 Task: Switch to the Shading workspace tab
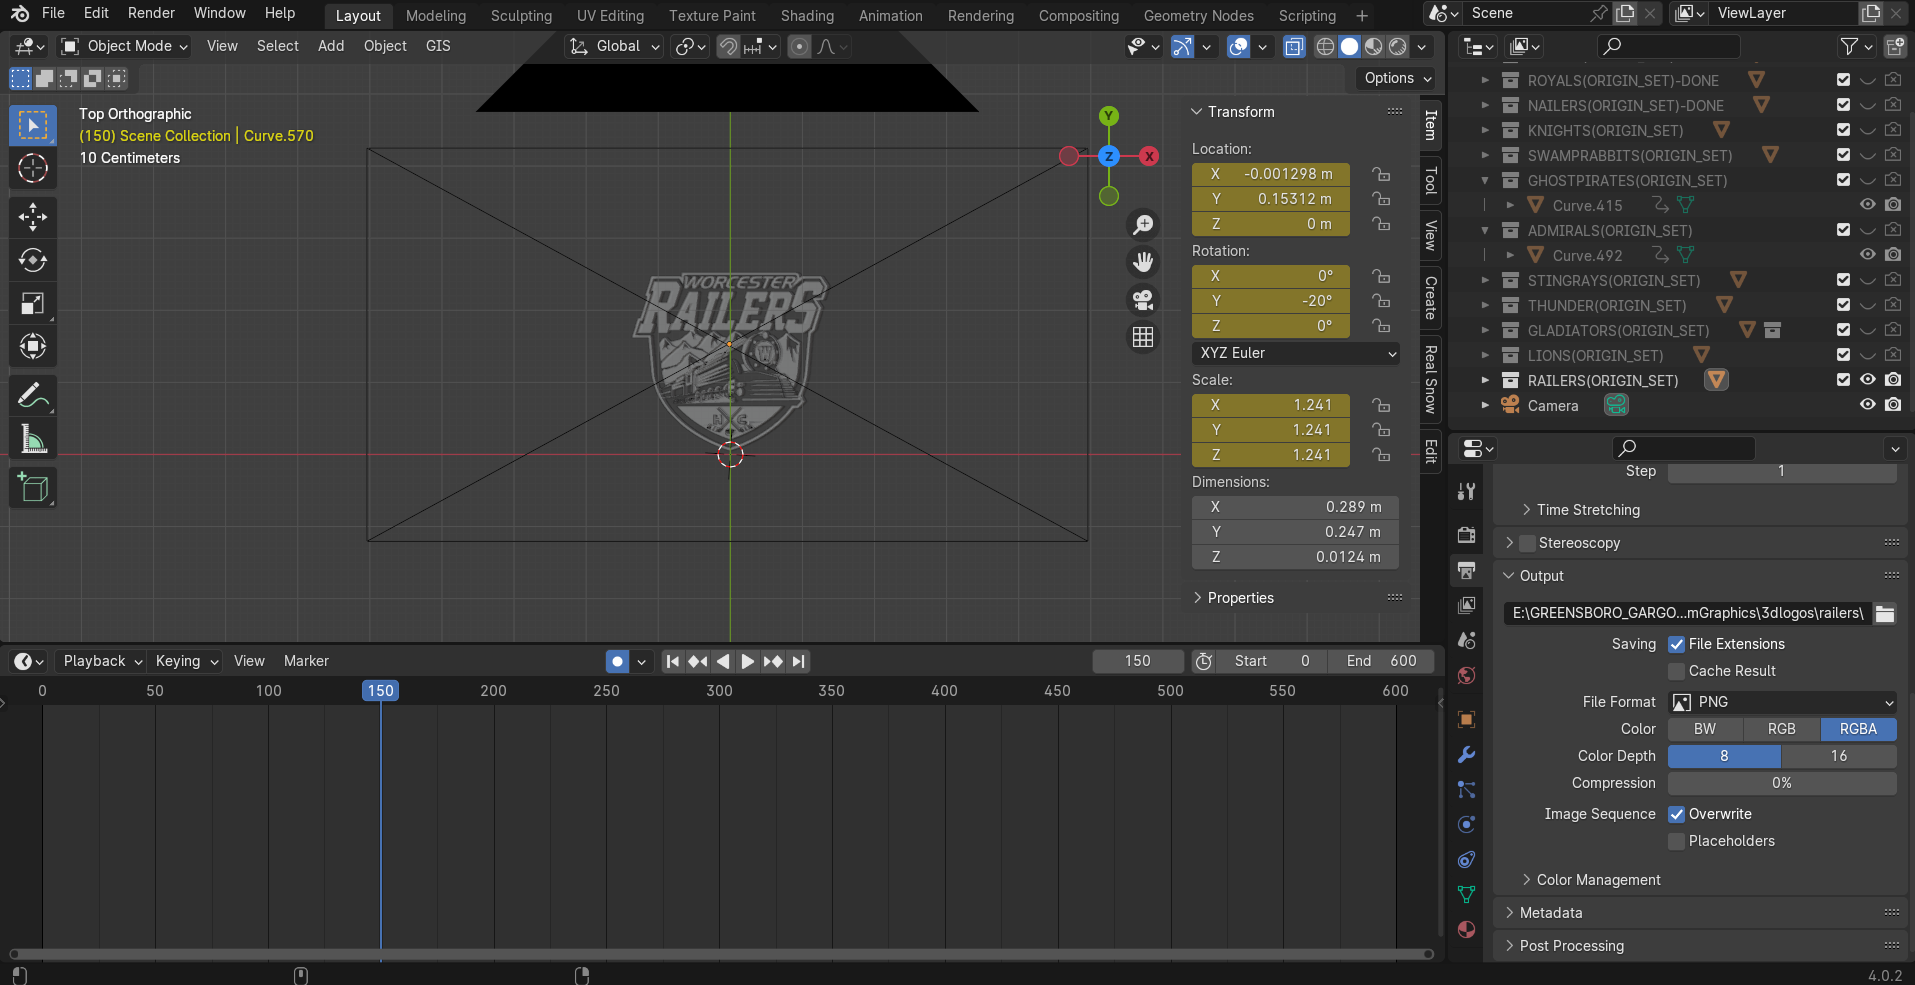point(807,16)
